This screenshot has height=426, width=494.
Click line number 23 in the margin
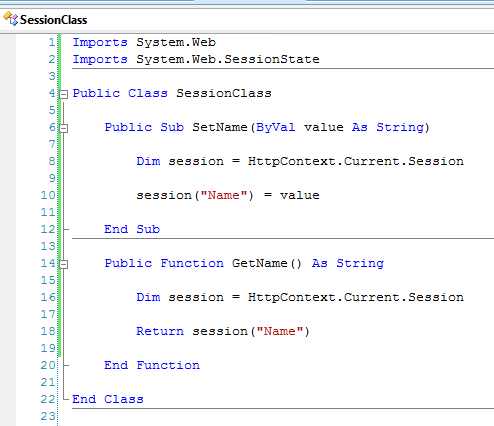pyautogui.click(x=48, y=416)
